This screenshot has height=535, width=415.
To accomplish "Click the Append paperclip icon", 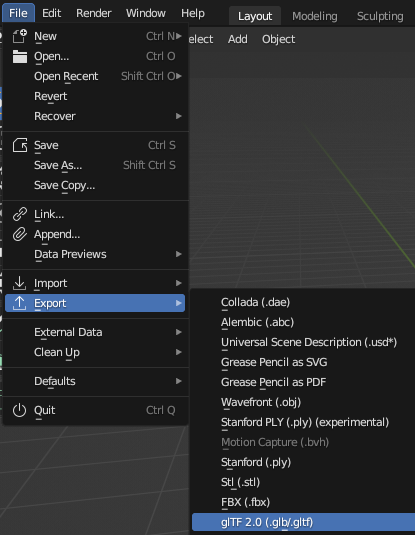I will pos(20,234).
